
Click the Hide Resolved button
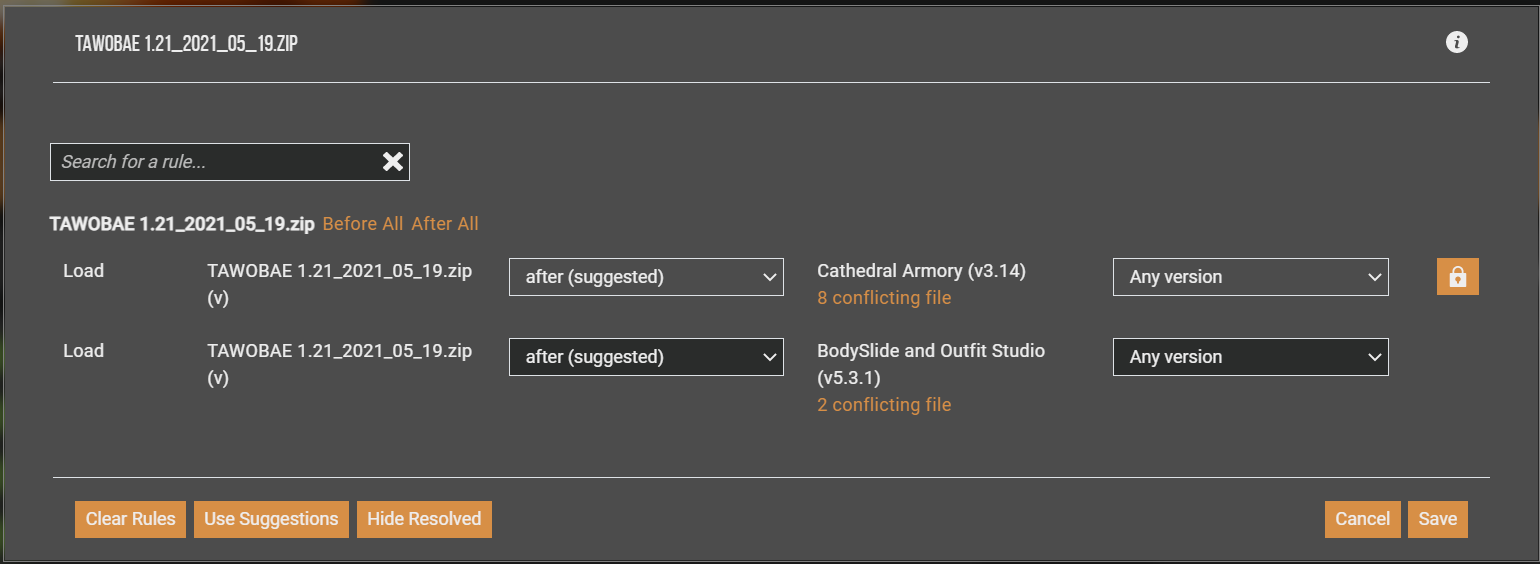coord(424,519)
